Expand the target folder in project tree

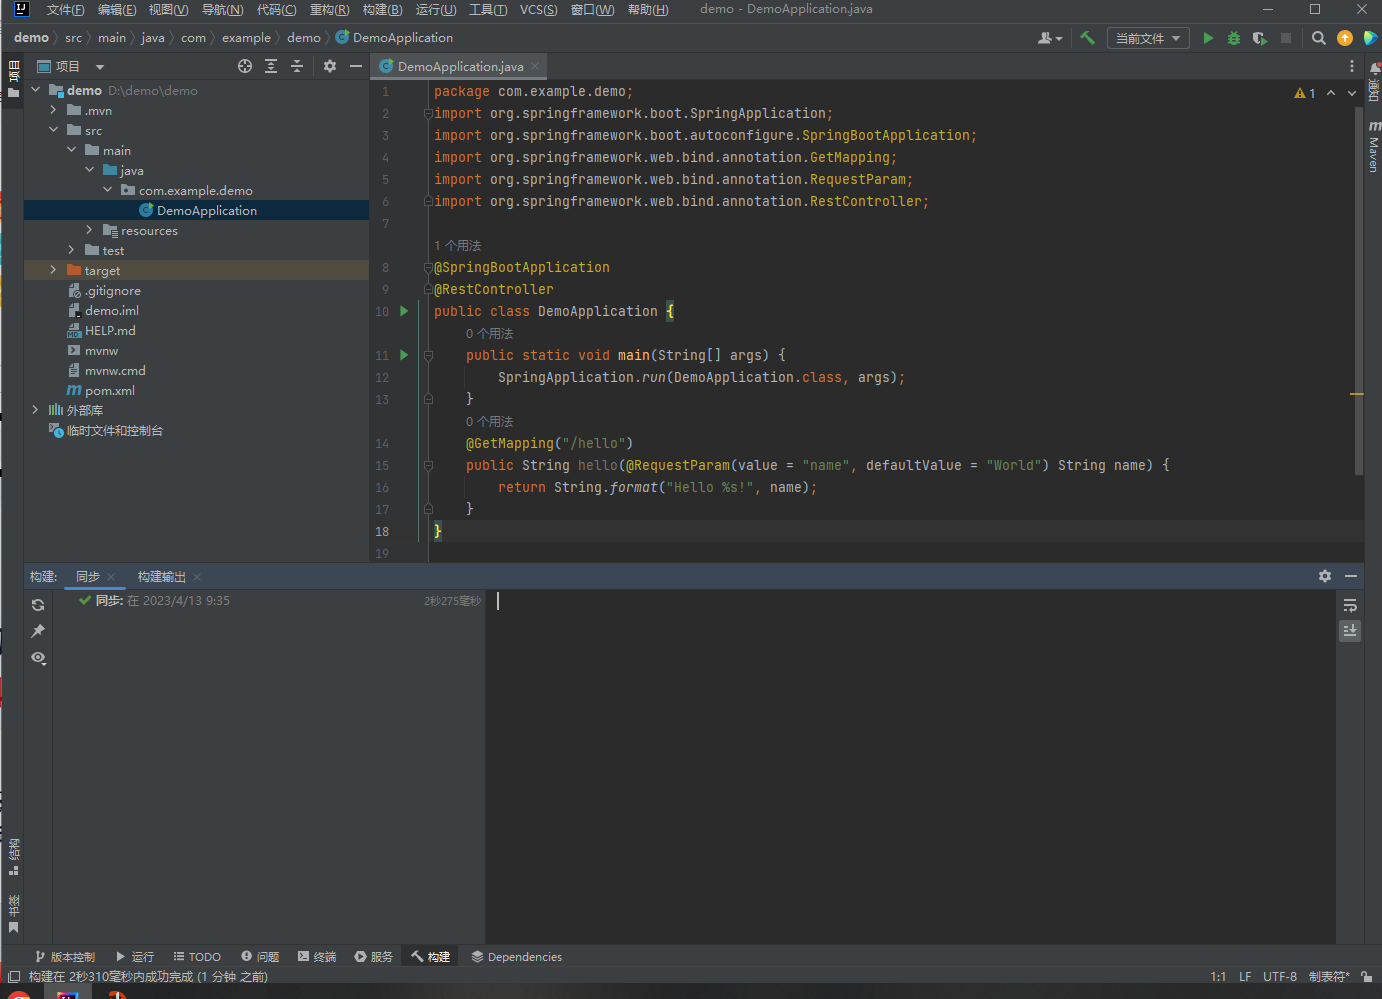pyautogui.click(x=53, y=270)
